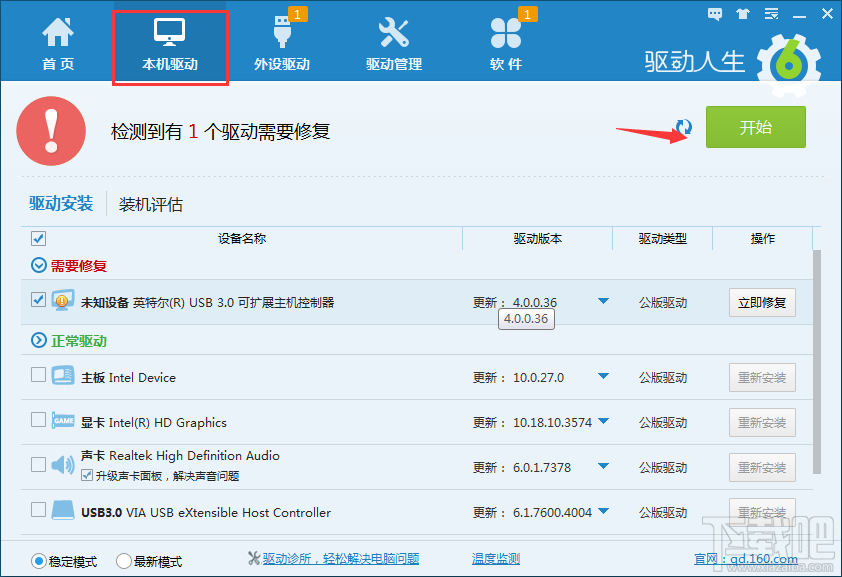The image size is (842, 577).
Task: Open 驱动诊所 troubleshooting link
Action: click(341, 559)
